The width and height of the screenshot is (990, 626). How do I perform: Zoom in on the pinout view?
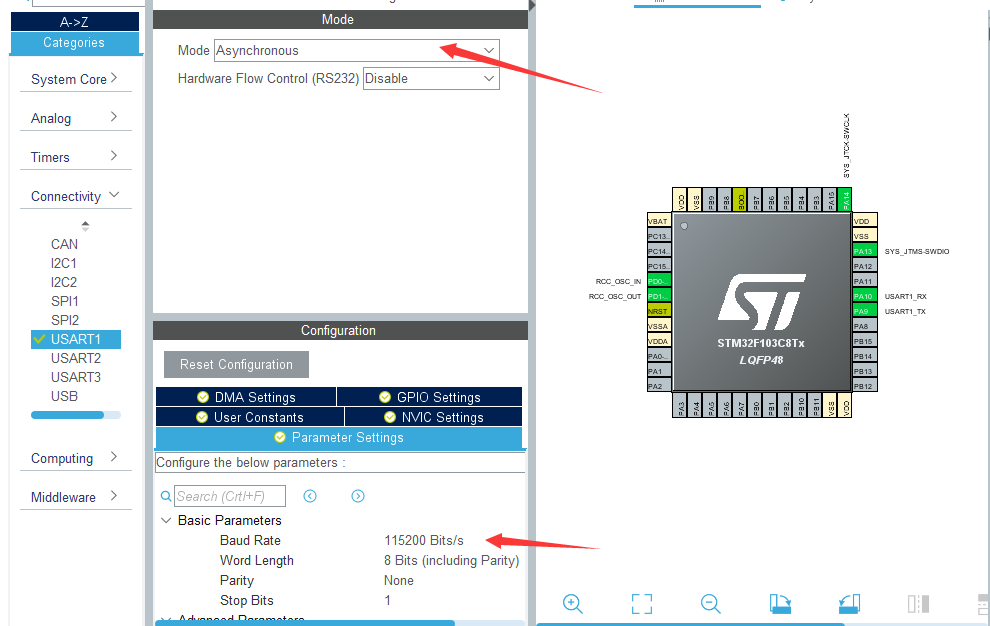[572, 603]
